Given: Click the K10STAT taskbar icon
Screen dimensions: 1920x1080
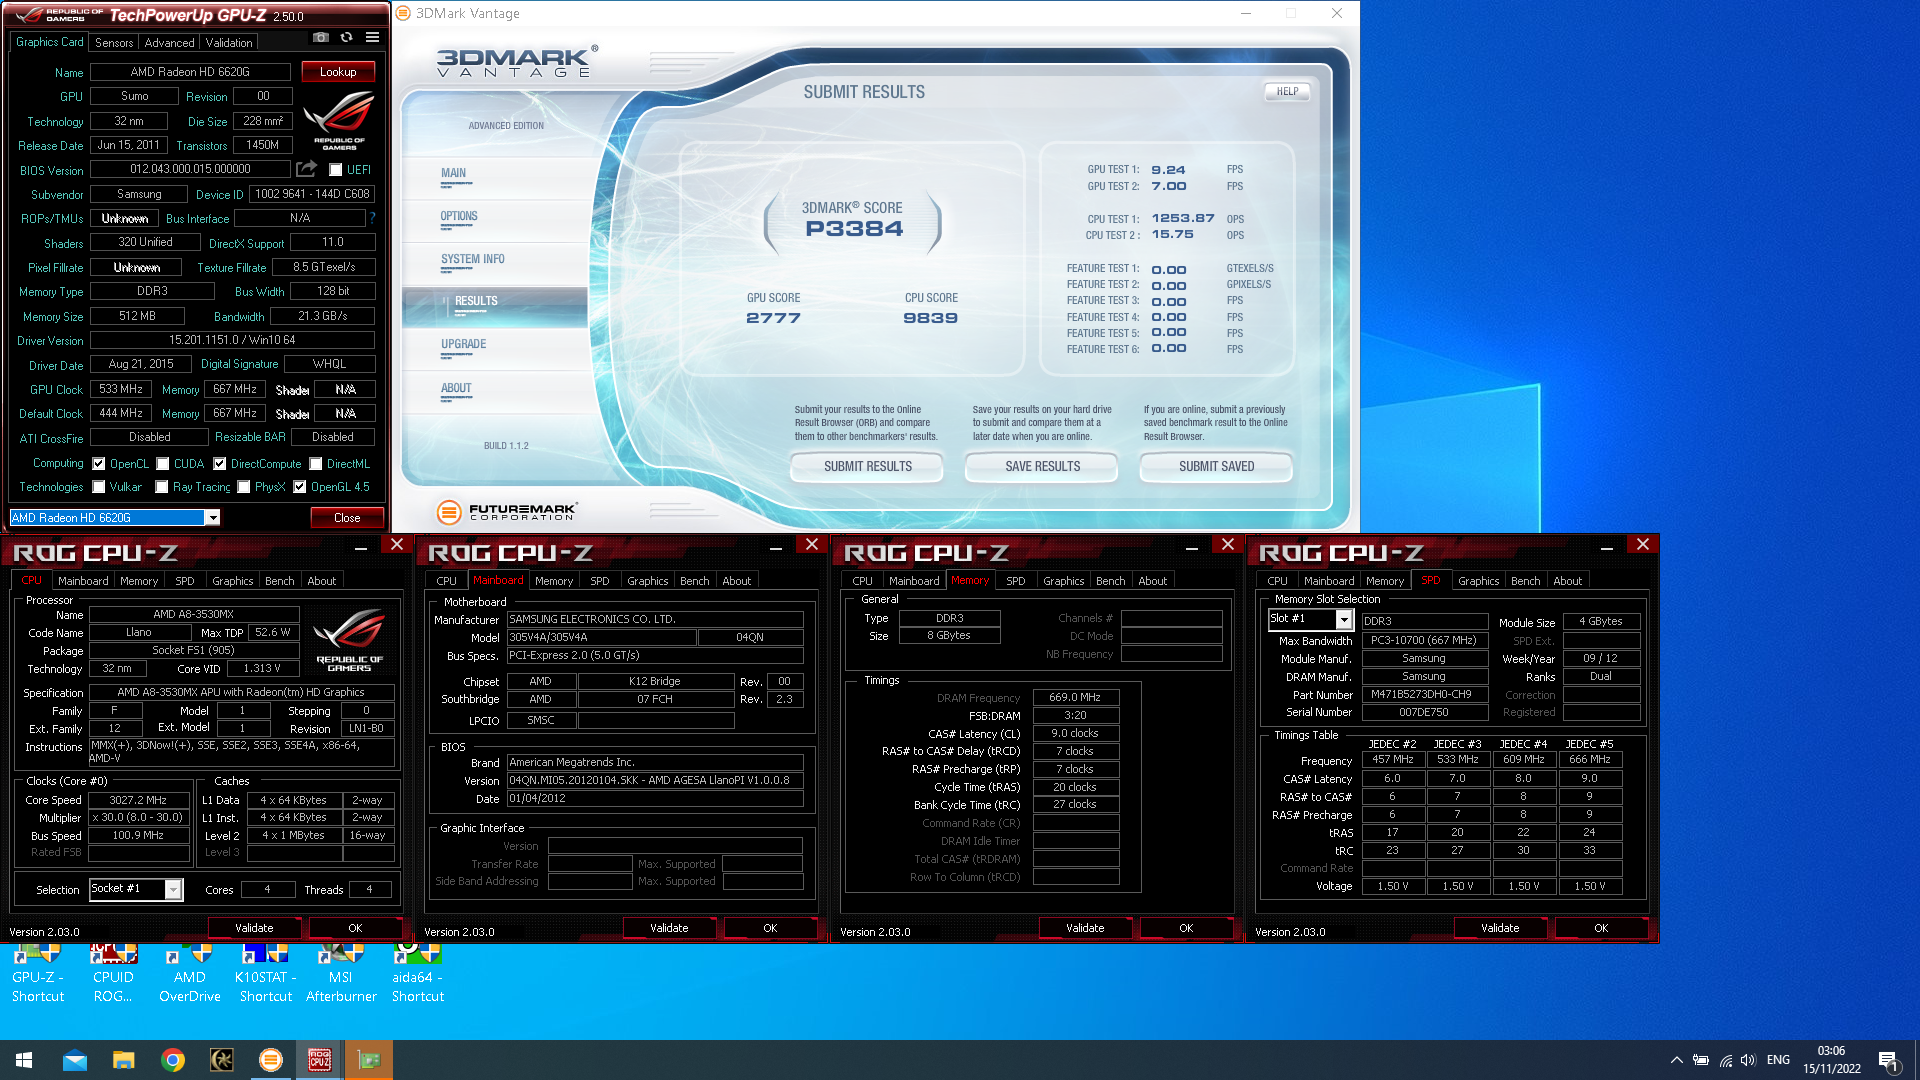Looking at the screenshot, I should [x=221, y=1060].
